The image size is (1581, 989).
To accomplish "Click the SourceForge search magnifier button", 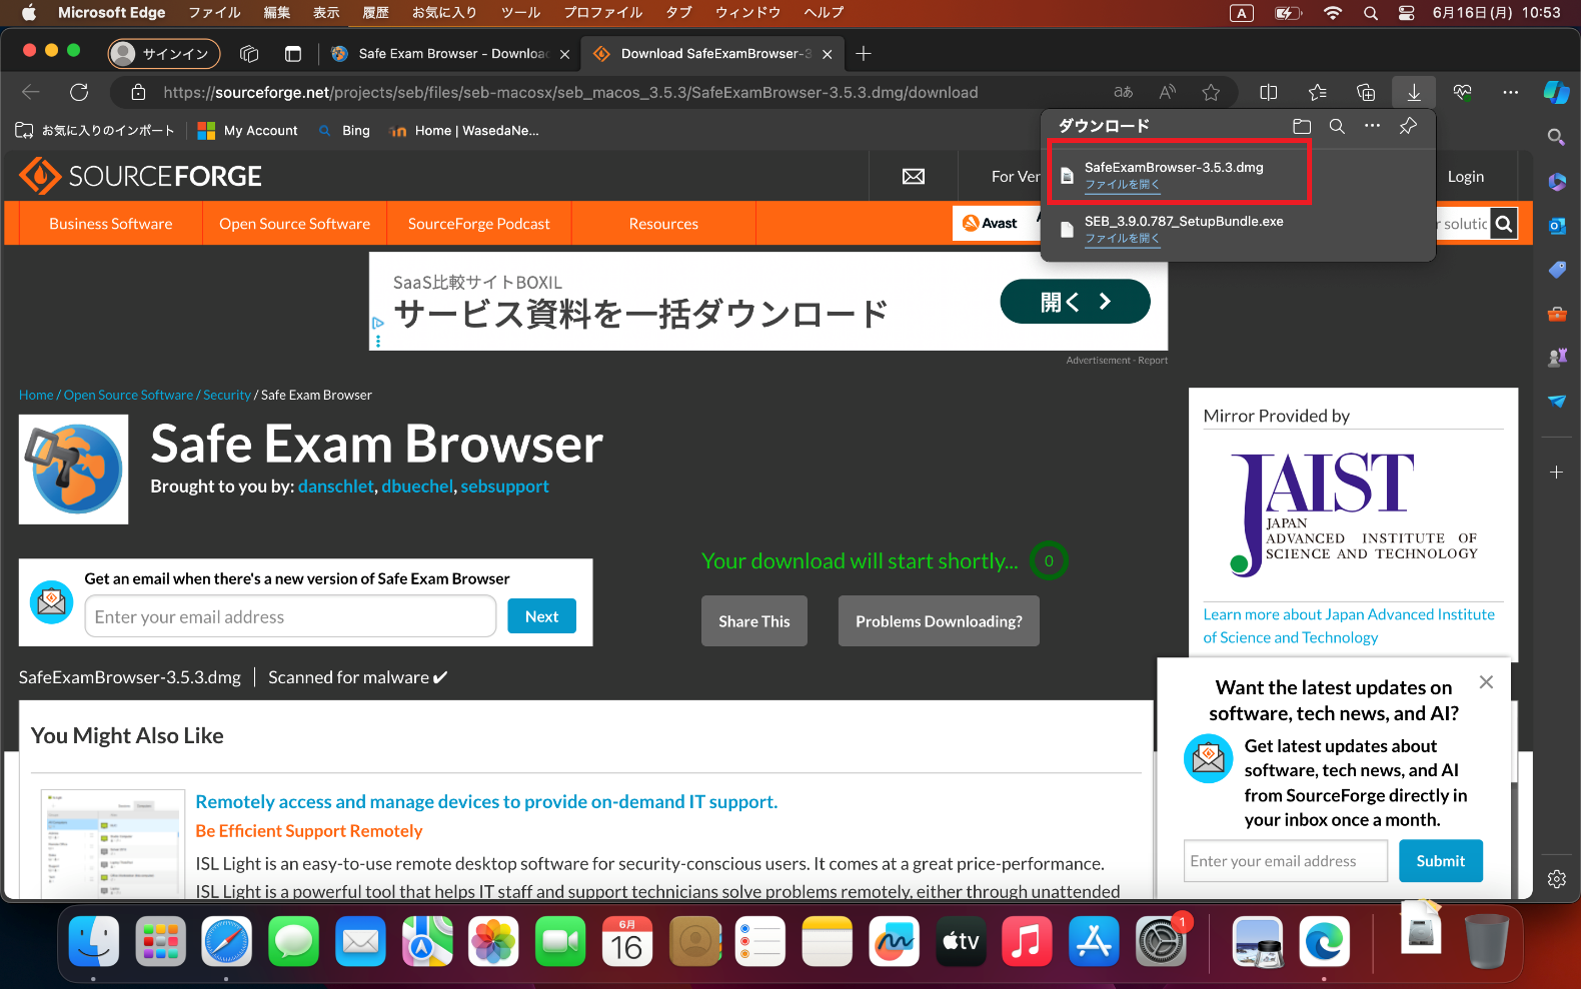I will pos(1504,224).
